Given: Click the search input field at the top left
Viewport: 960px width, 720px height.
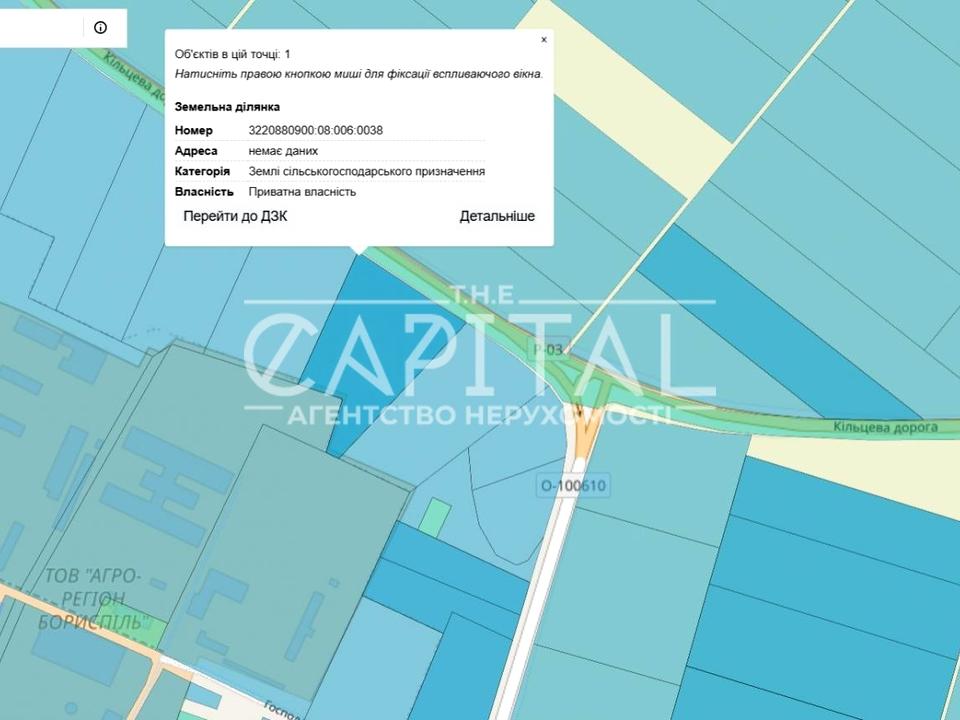Looking at the screenshot, I should point(42,28).
